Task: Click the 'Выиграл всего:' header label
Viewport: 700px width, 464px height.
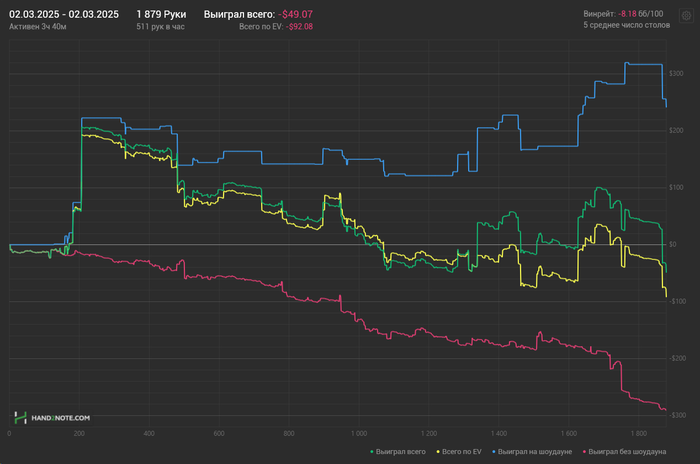Action: pos(239,14)
